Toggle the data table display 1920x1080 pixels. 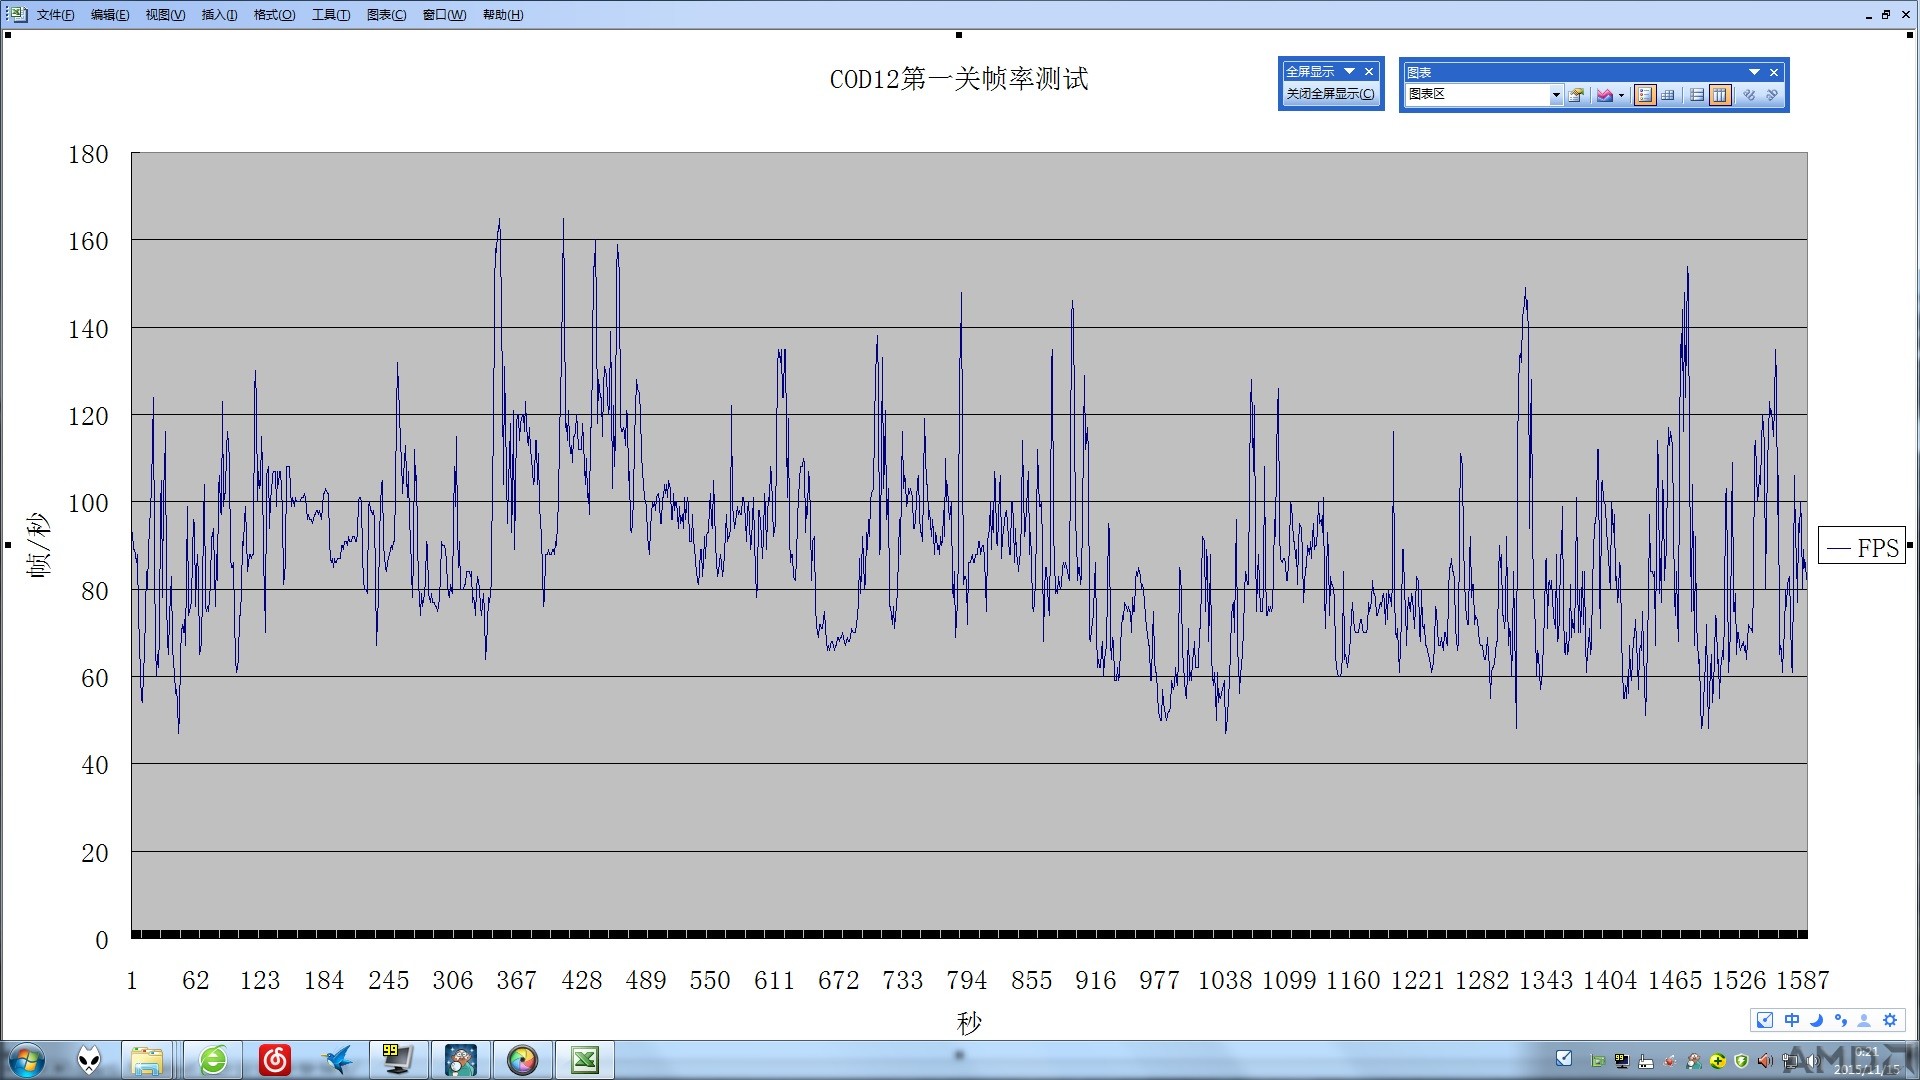1668,95
